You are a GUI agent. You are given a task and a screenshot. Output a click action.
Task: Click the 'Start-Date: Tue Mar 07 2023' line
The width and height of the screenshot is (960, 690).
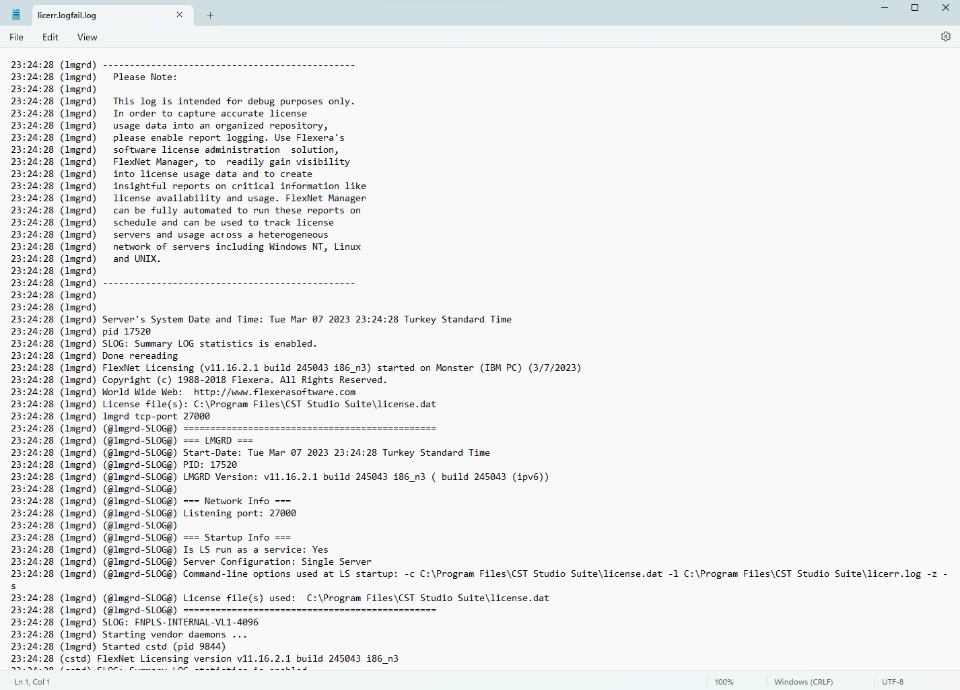point(336,452)
